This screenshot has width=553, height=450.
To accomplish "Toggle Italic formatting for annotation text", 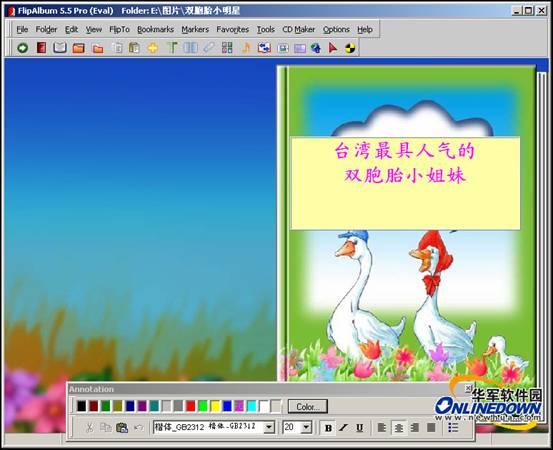I will click(343, 428).
